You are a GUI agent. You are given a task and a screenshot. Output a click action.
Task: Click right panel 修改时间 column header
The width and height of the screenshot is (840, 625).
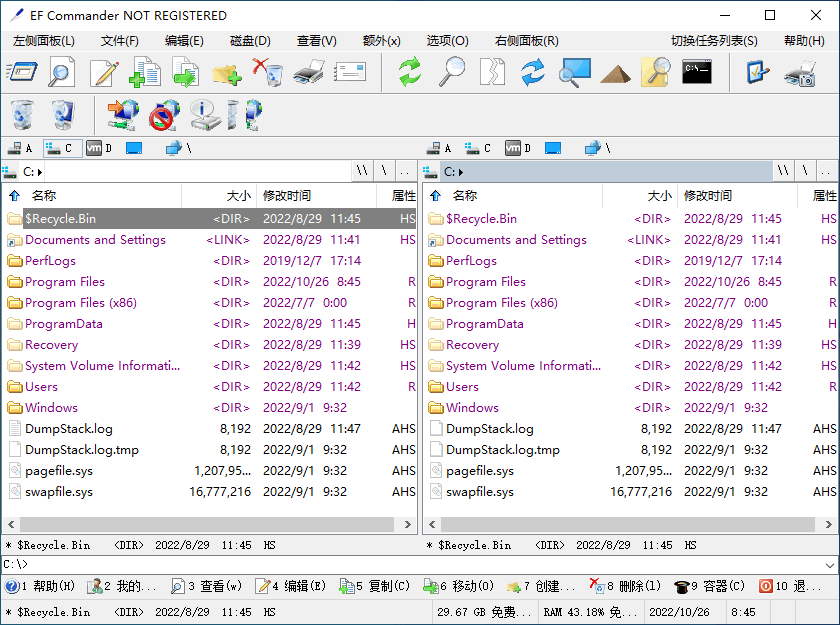[737, 196]
